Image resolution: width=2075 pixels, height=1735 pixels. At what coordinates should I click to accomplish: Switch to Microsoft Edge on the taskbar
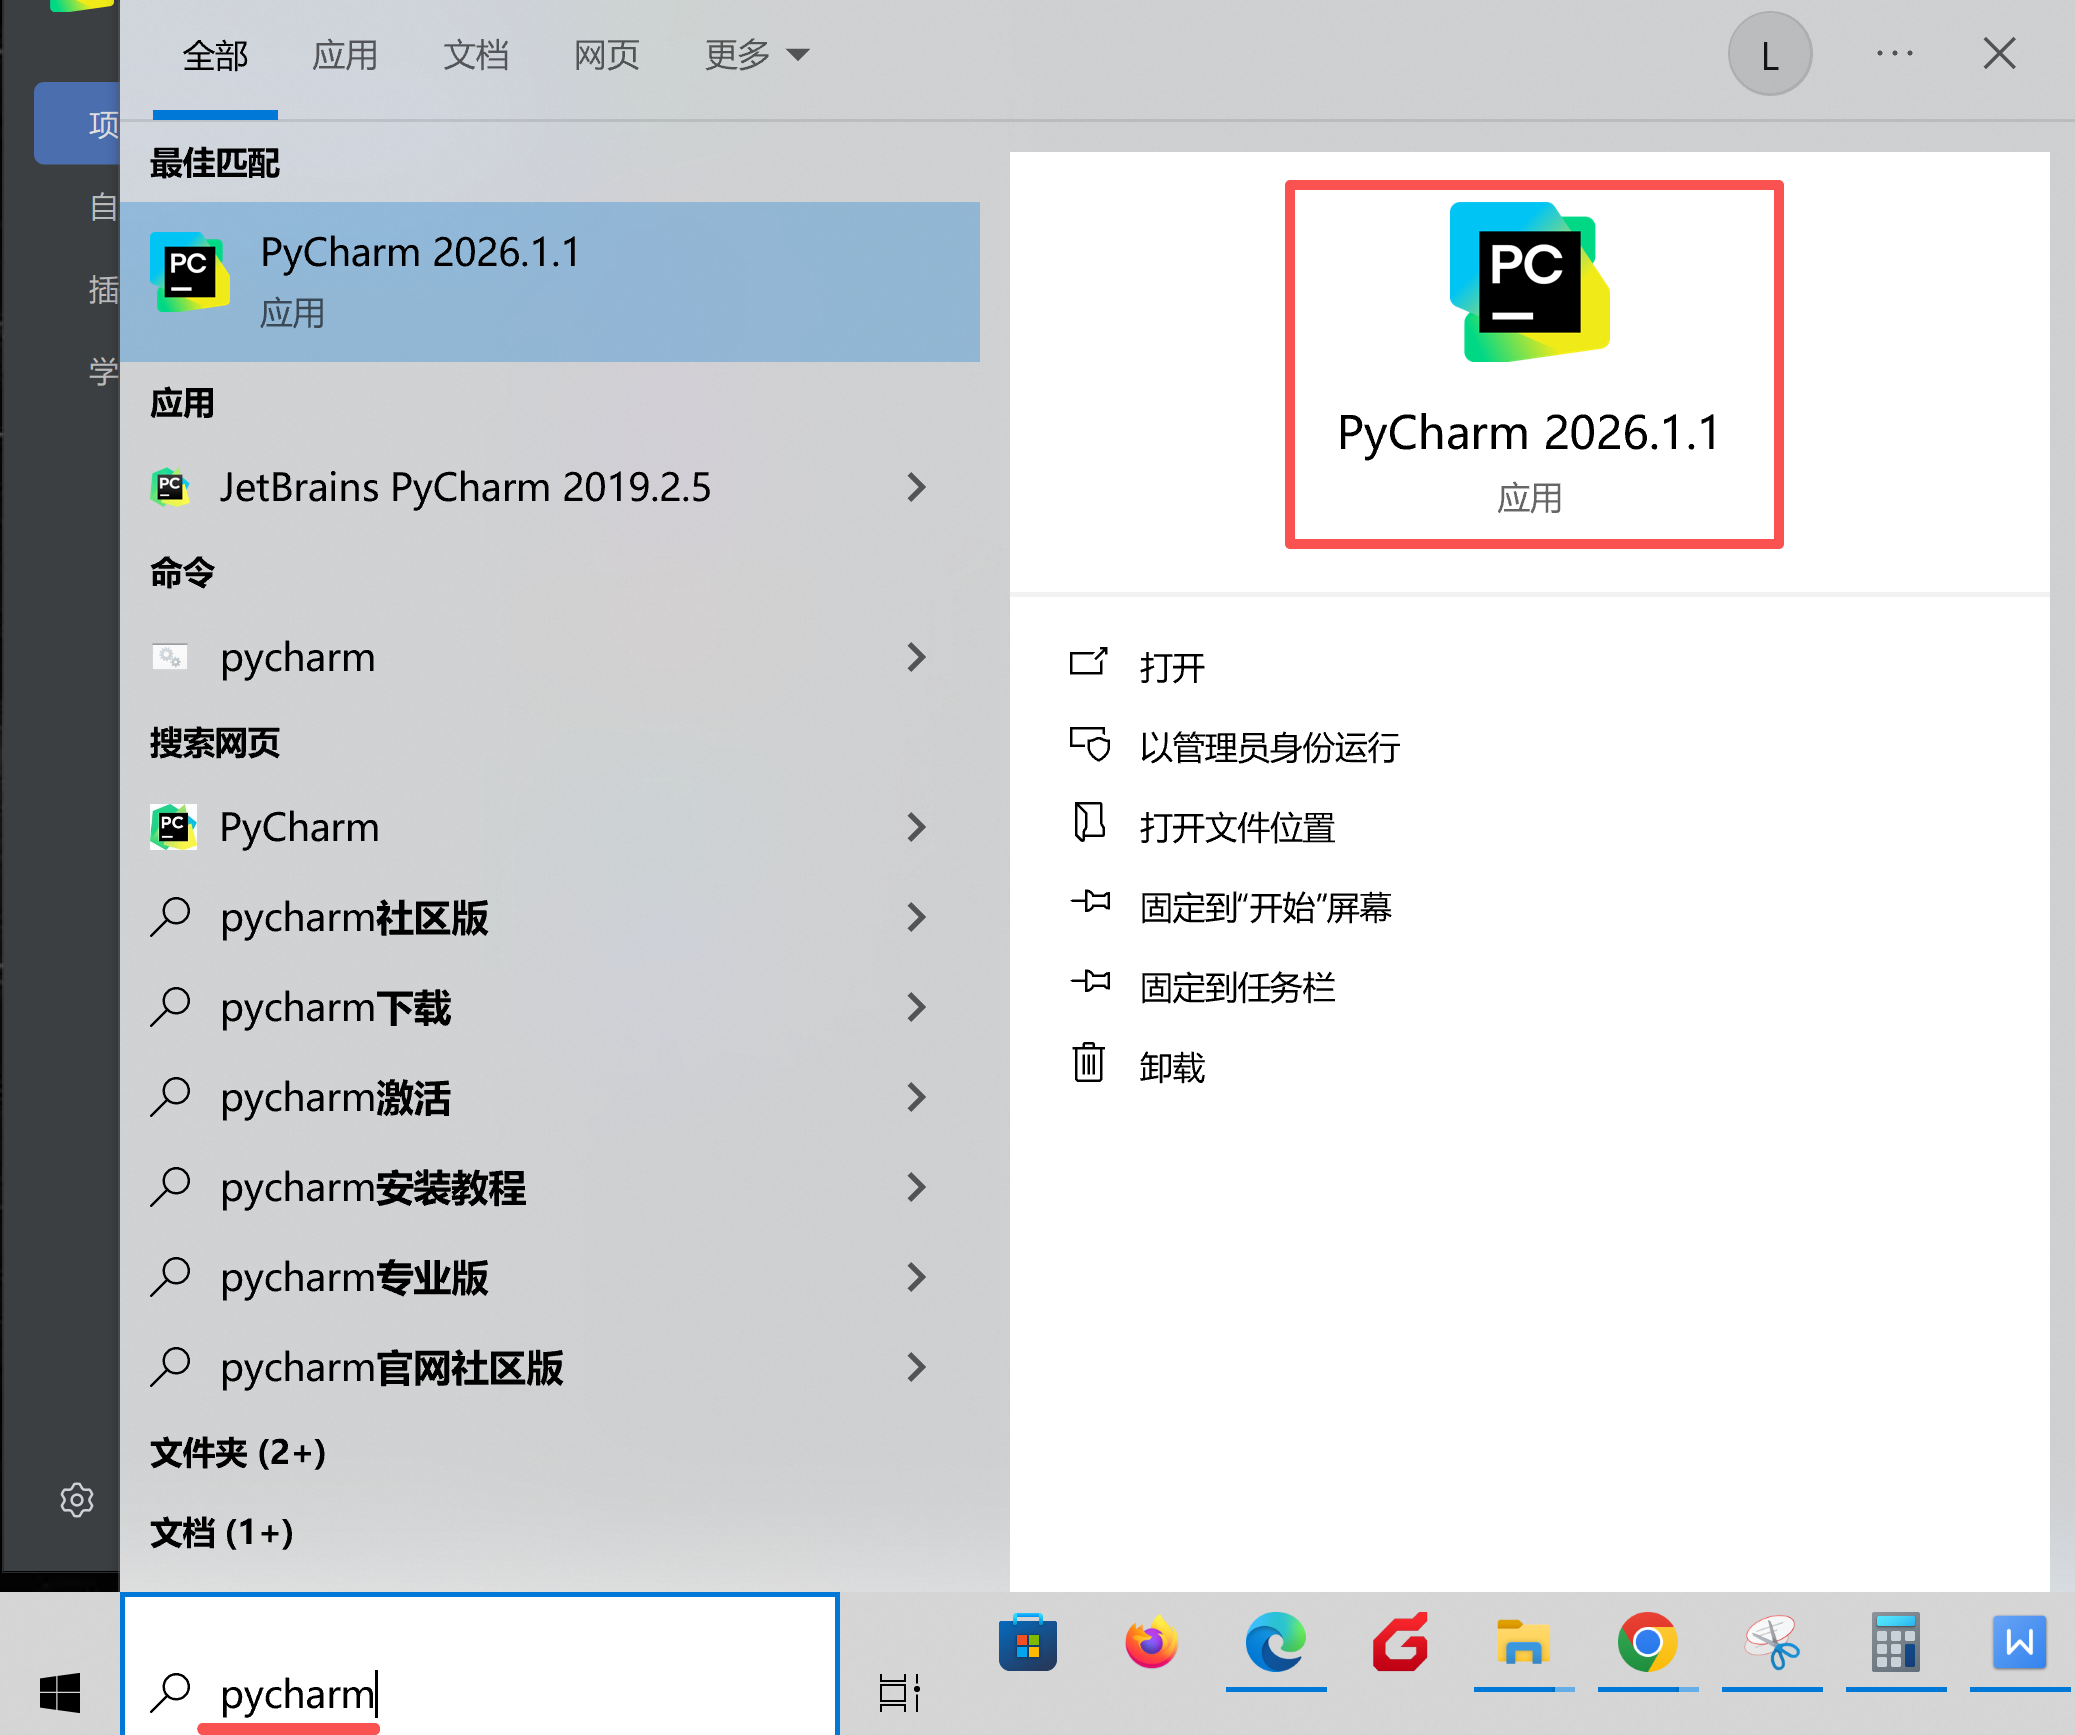1276,1643
